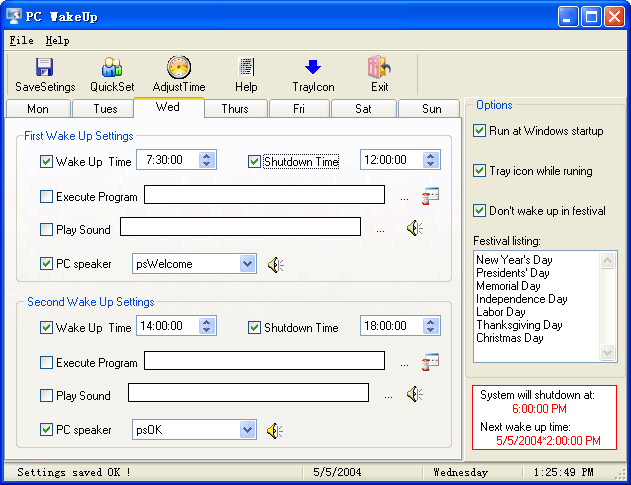The image size is (631, 485).
Task: Enable second Play Sound checkbox
Action: [x=46, y=395]
